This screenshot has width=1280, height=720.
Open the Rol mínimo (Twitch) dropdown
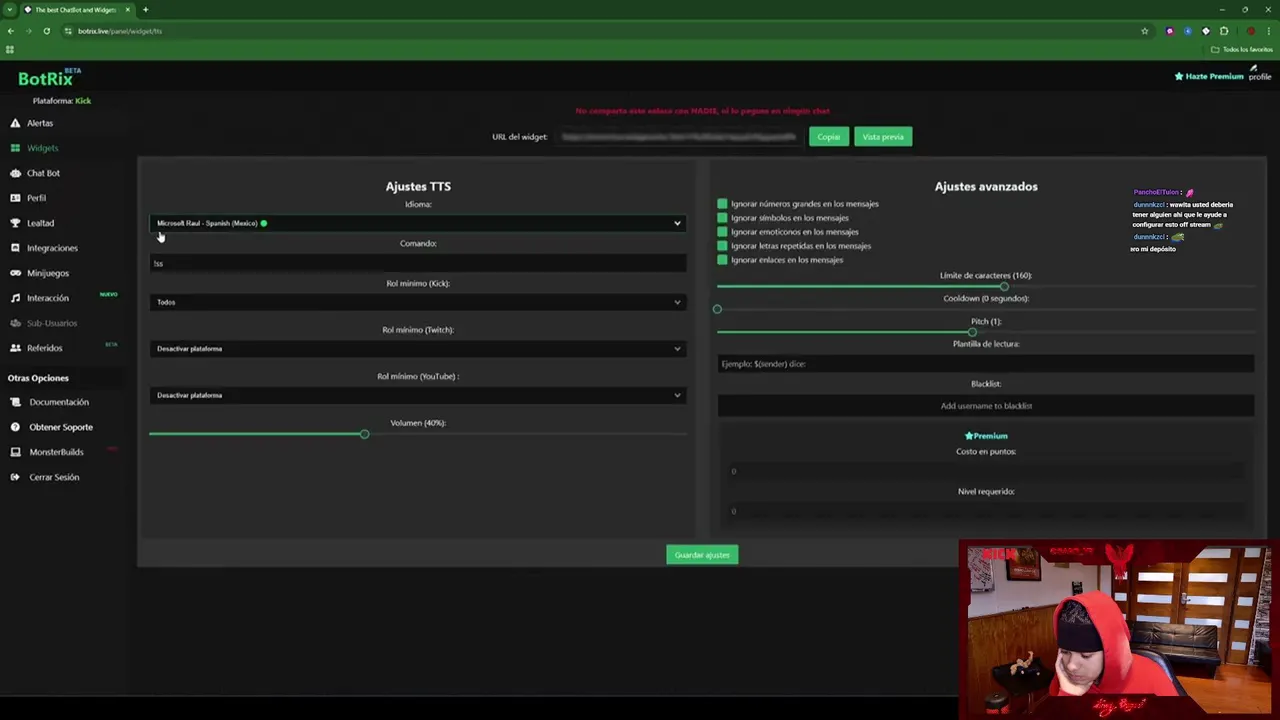coord(418,349)
